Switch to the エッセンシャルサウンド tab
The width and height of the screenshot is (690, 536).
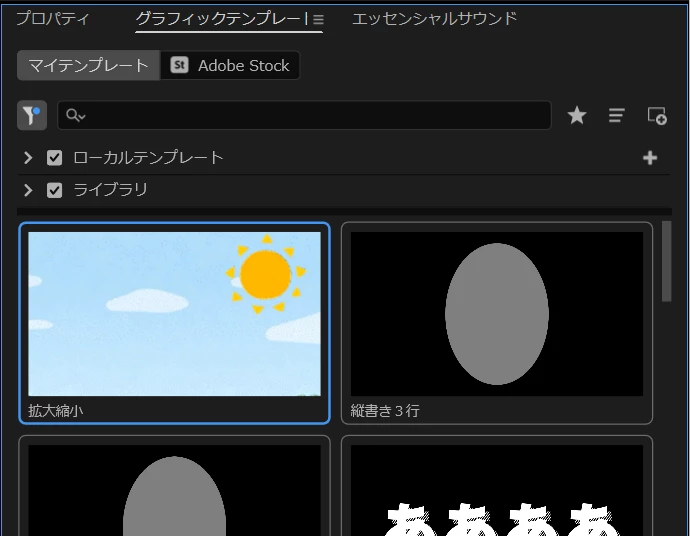click(x=434, y=18)
